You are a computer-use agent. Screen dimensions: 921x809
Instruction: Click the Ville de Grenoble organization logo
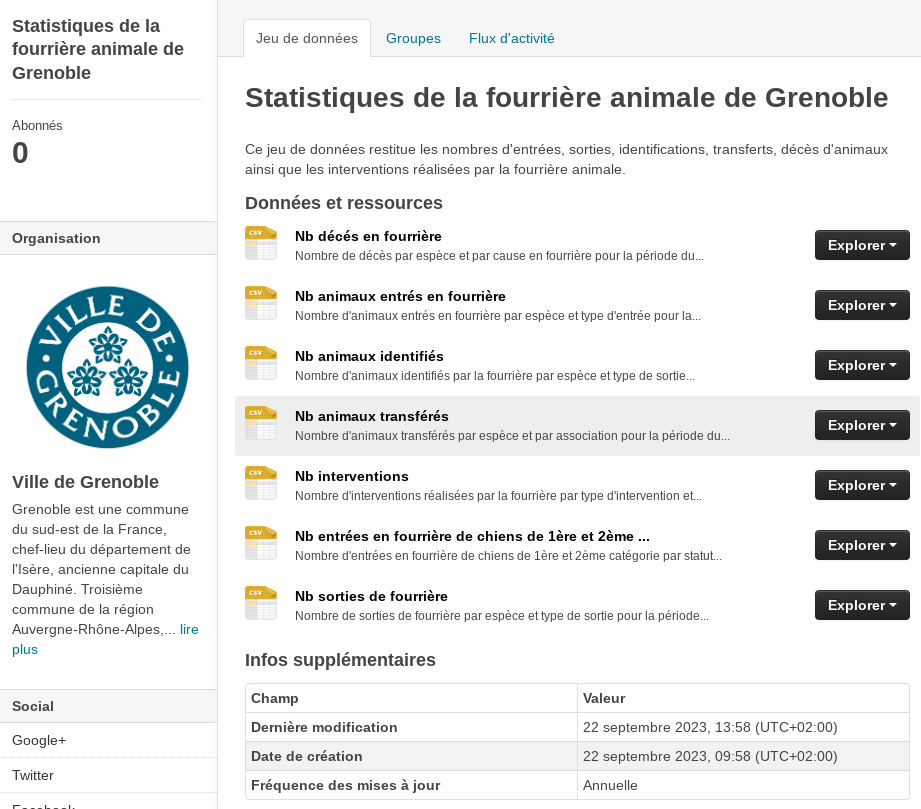[107, 366]
